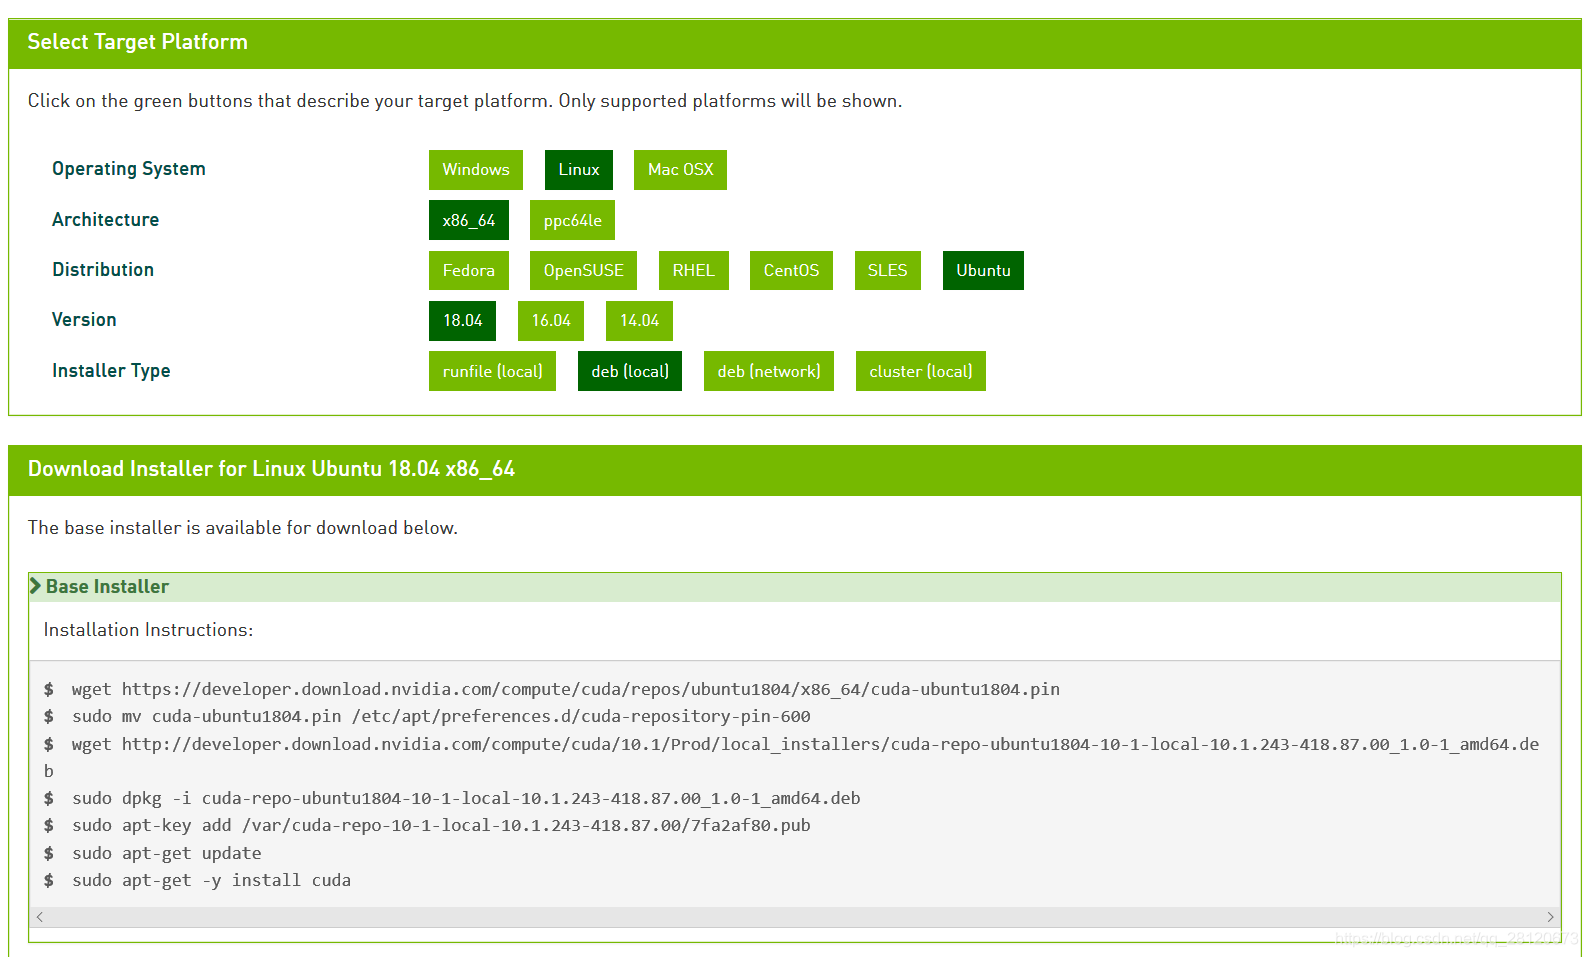The width and height of the screenshot is (1588, 957).
Task: Choose the cluster (local) installer type
Action: point(921,371)
